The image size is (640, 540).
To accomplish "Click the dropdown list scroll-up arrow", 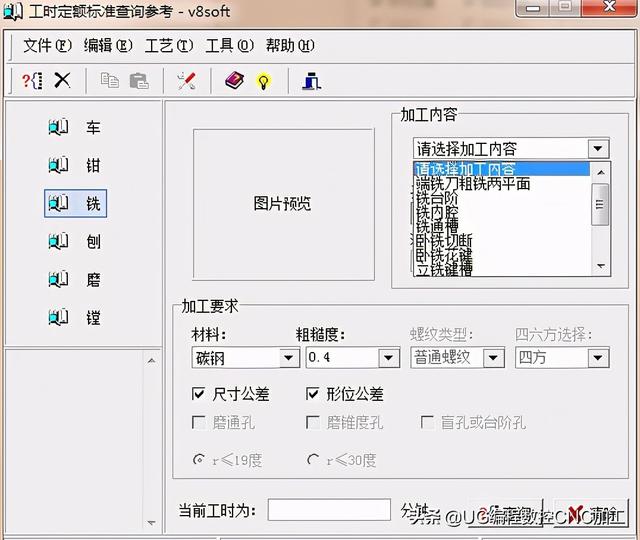I will coord(600,172).
